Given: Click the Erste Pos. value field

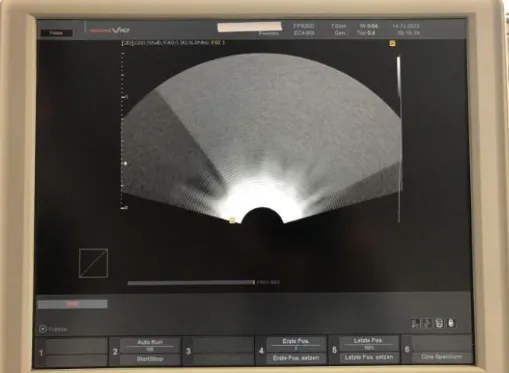Looking at the screenshot, I should tap(296, 345).
